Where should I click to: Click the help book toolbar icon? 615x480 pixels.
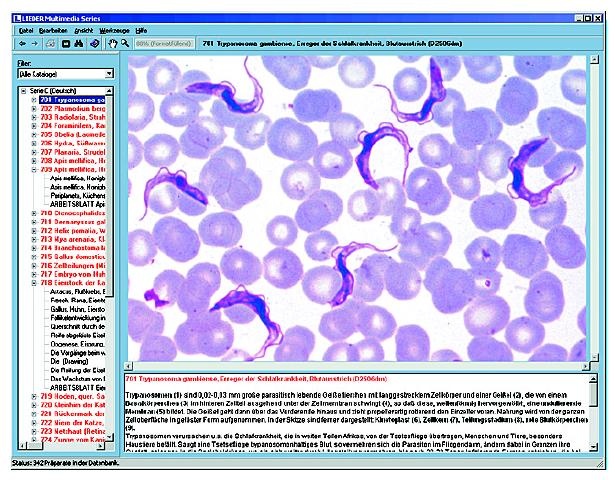click(95, 45)
